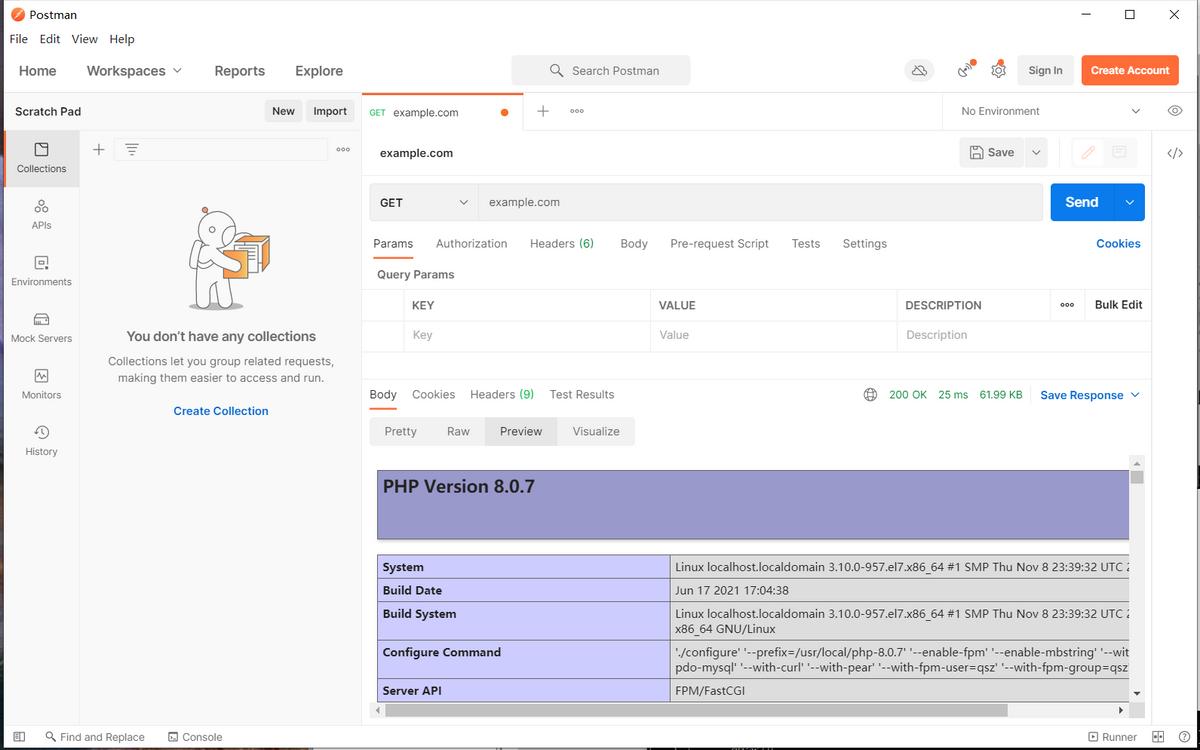Image resolution: width=1200 pixels, height=750 pixels.
Task: Expand the Save button options
Action: (x=1035, y=152)
